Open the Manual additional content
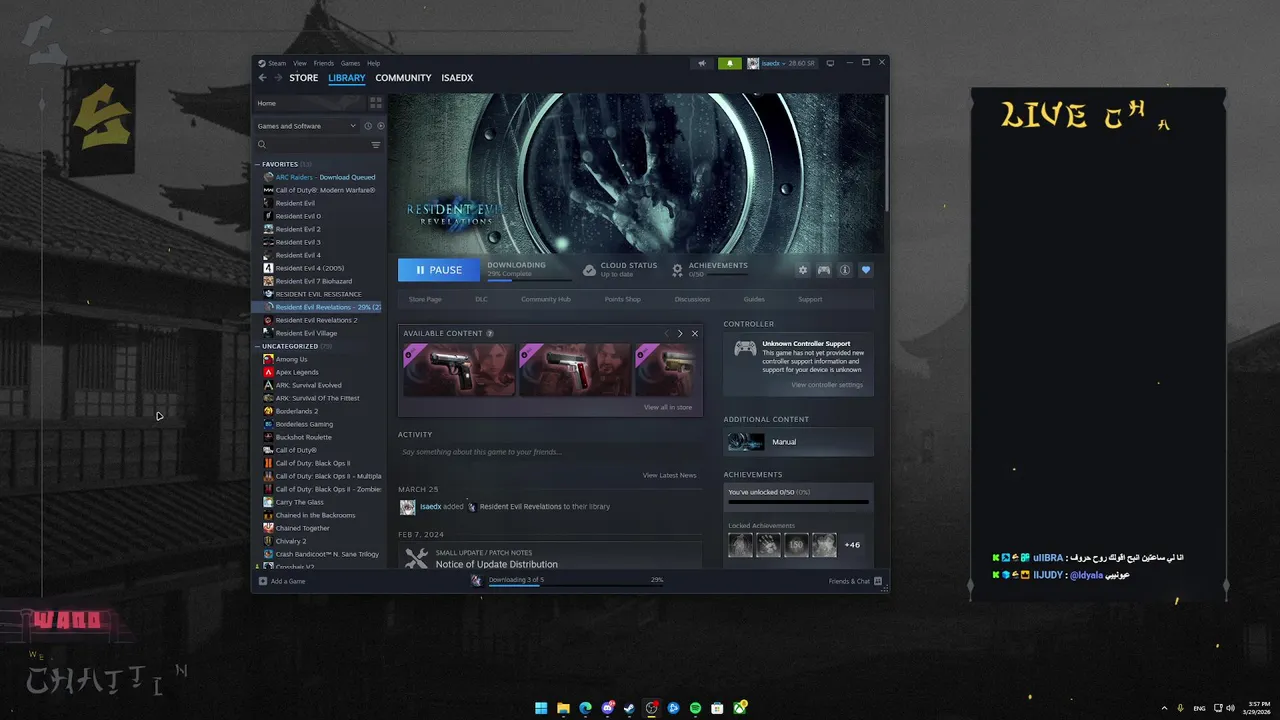 point(798,442)
